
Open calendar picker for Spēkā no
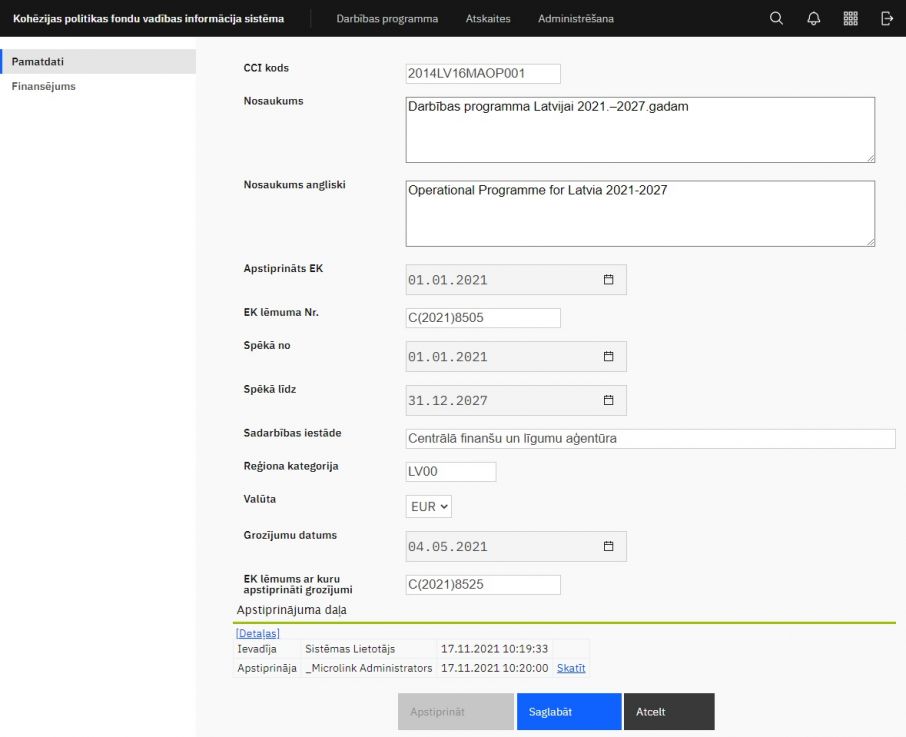(x=608, y=357)
